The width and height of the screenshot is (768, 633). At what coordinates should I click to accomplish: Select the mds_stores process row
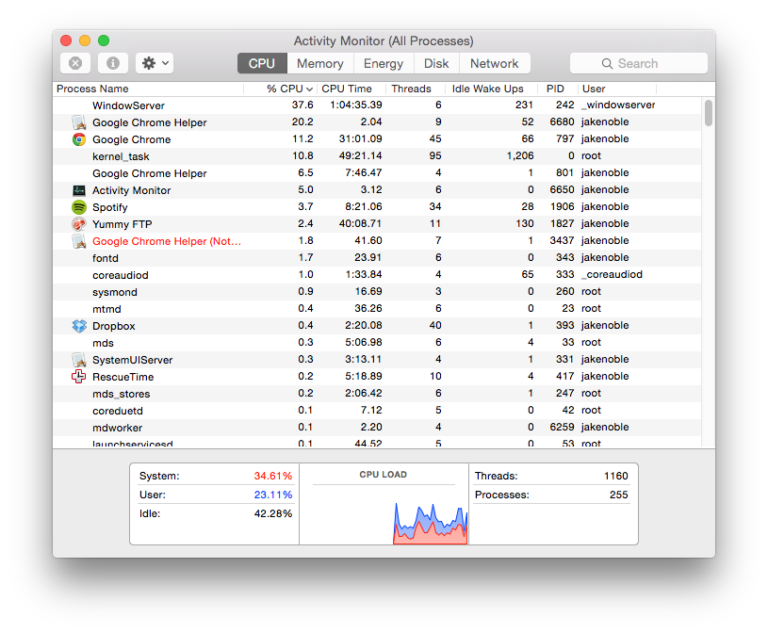pyautogui.click(x=377, y=393)
